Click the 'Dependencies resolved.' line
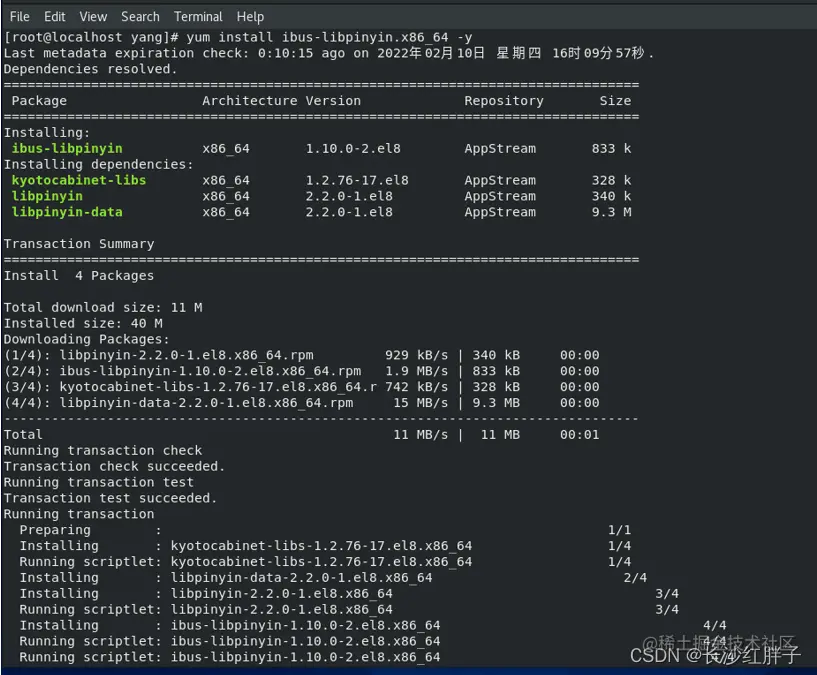 [90, 69]
